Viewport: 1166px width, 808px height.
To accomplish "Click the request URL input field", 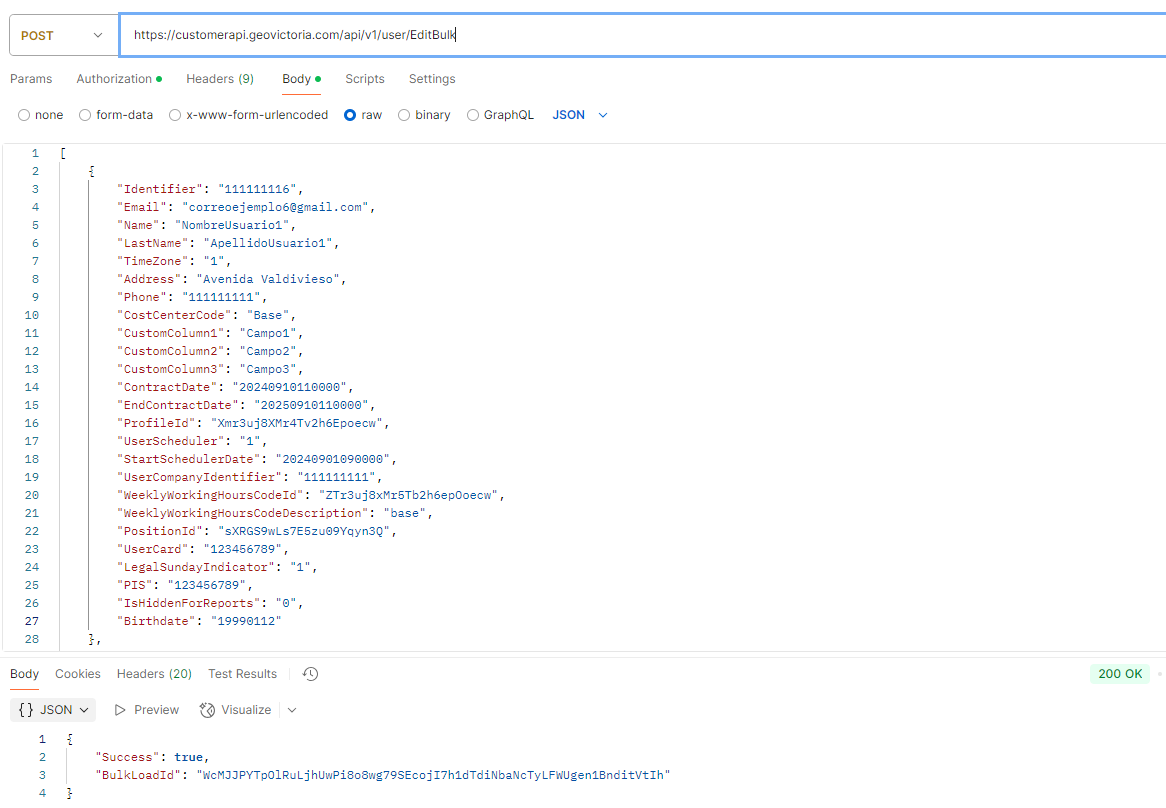I will [640, 35].
